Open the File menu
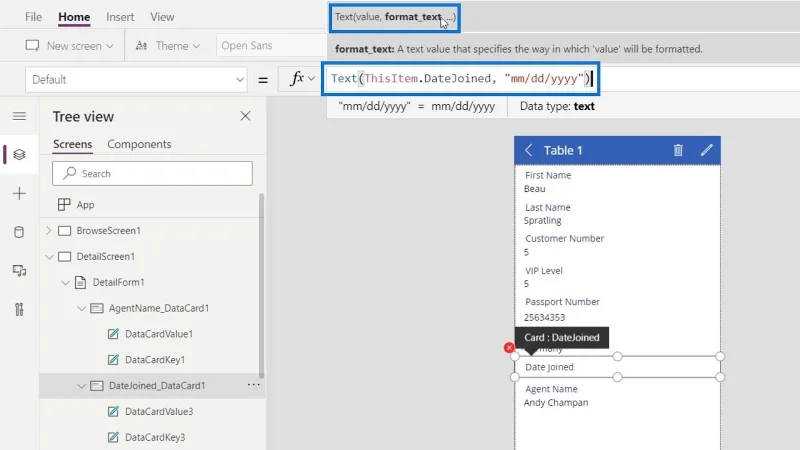800x450 pixels. (x=33, y=17)
